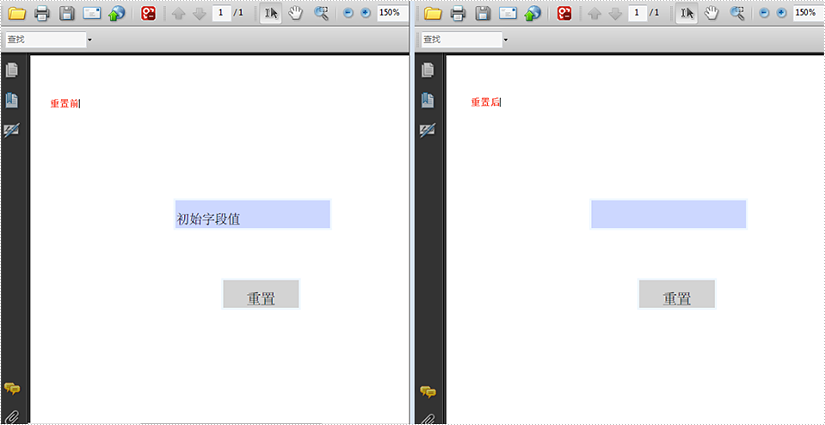Expand the 查找 dropdown arrow in left window

(x=89, y=40)
